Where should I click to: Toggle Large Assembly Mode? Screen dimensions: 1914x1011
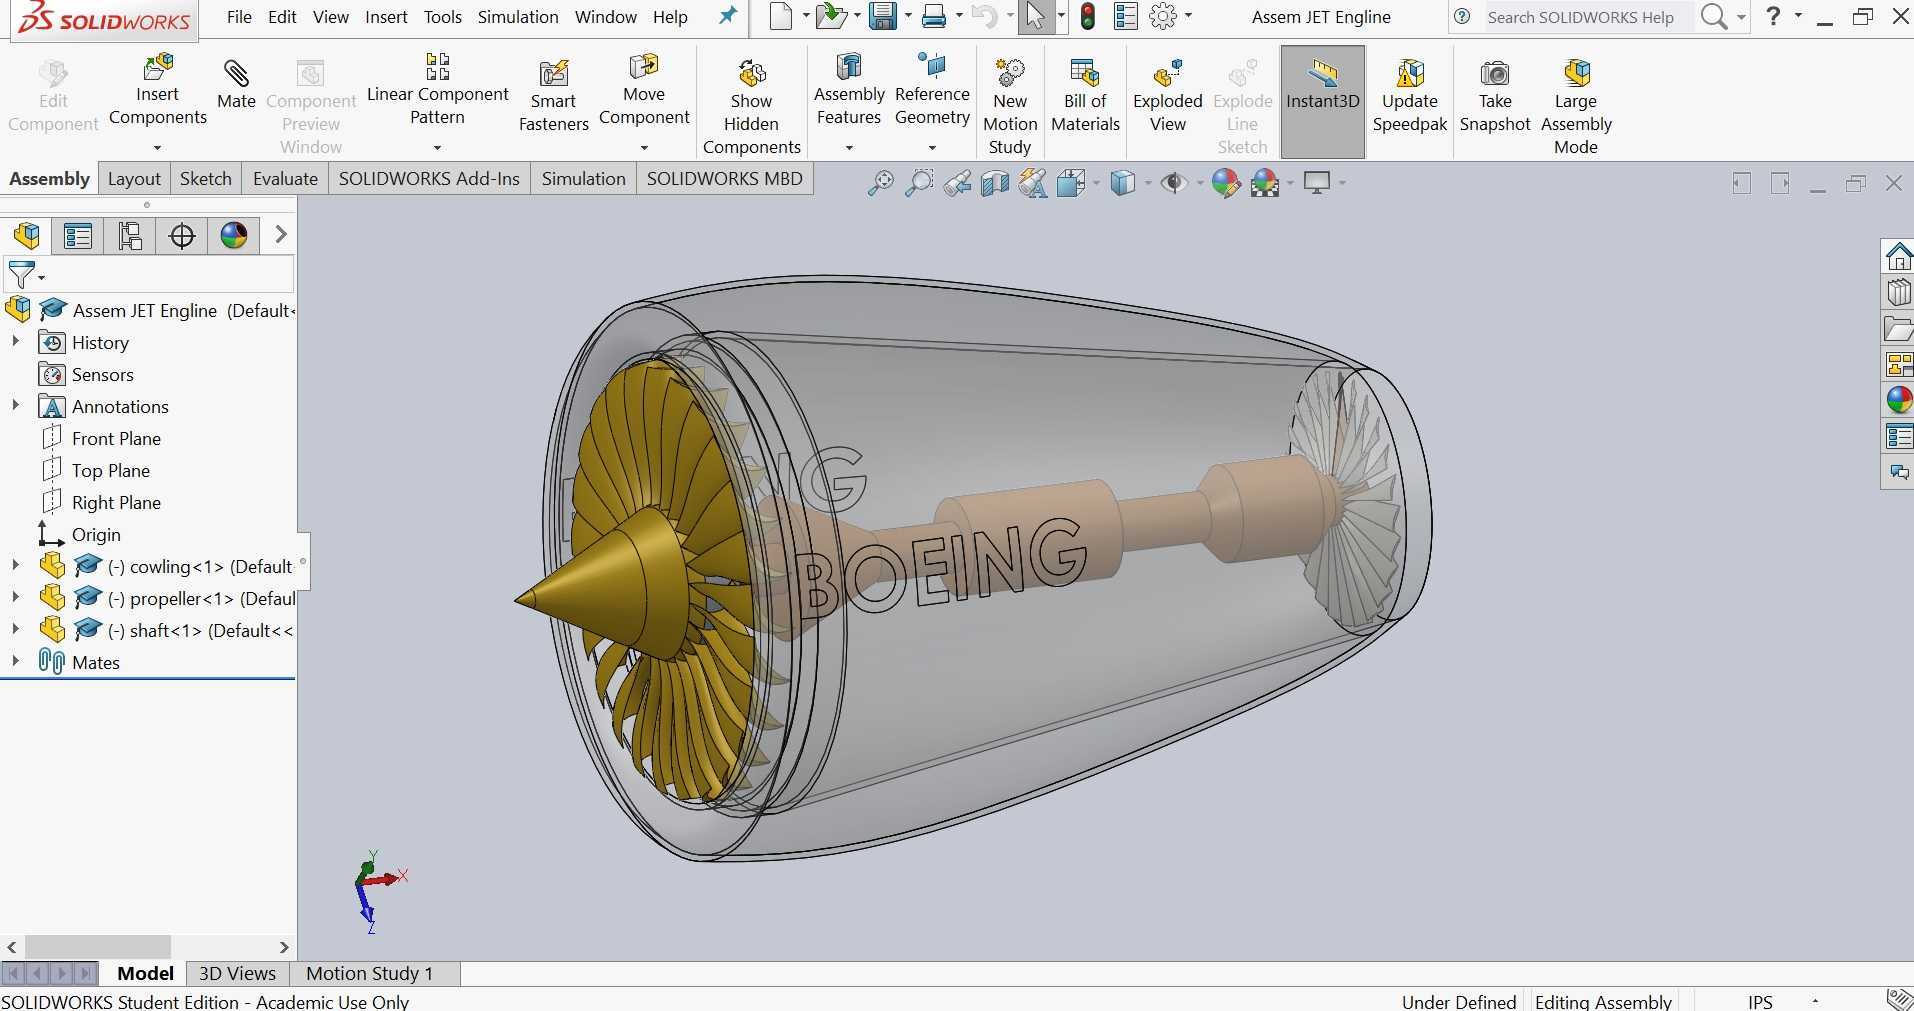point(1576,107)
